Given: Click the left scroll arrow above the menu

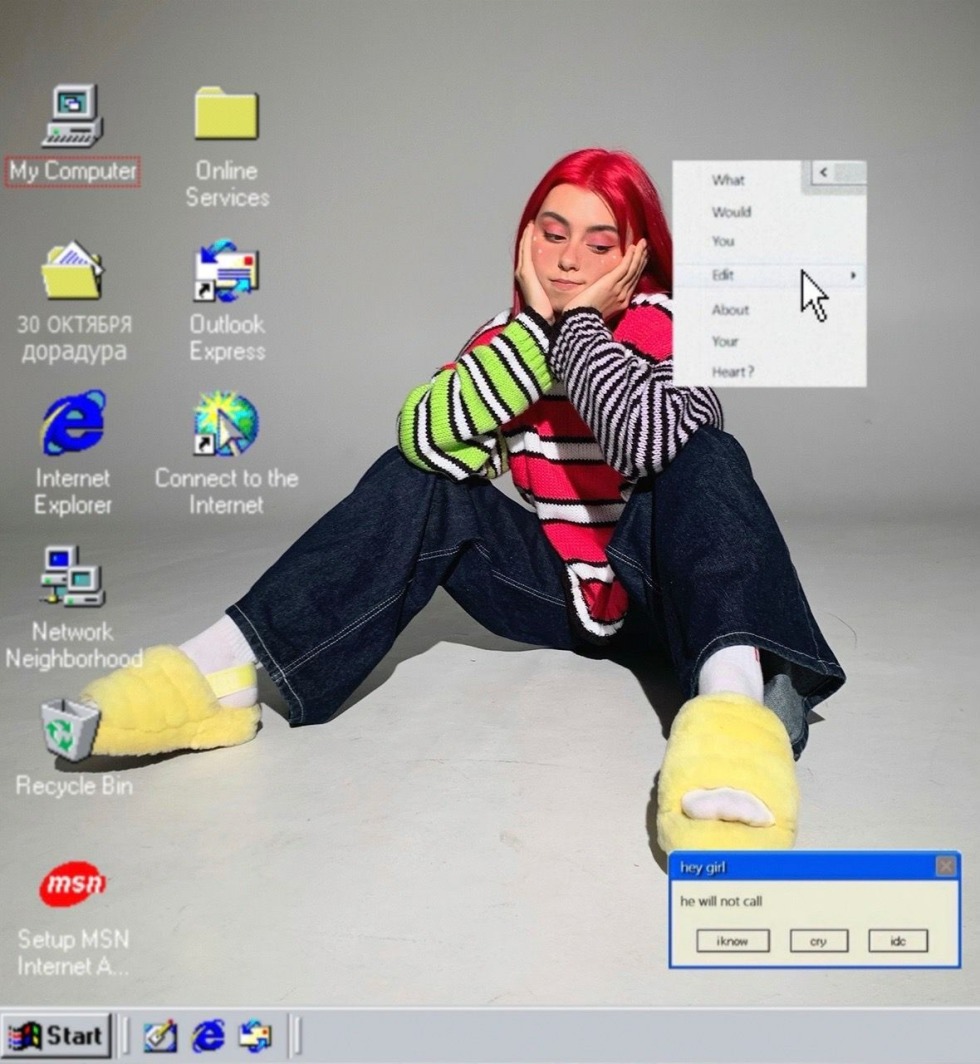Looking at the screenshot, I should pyautogui.click(x=823, y=172).
